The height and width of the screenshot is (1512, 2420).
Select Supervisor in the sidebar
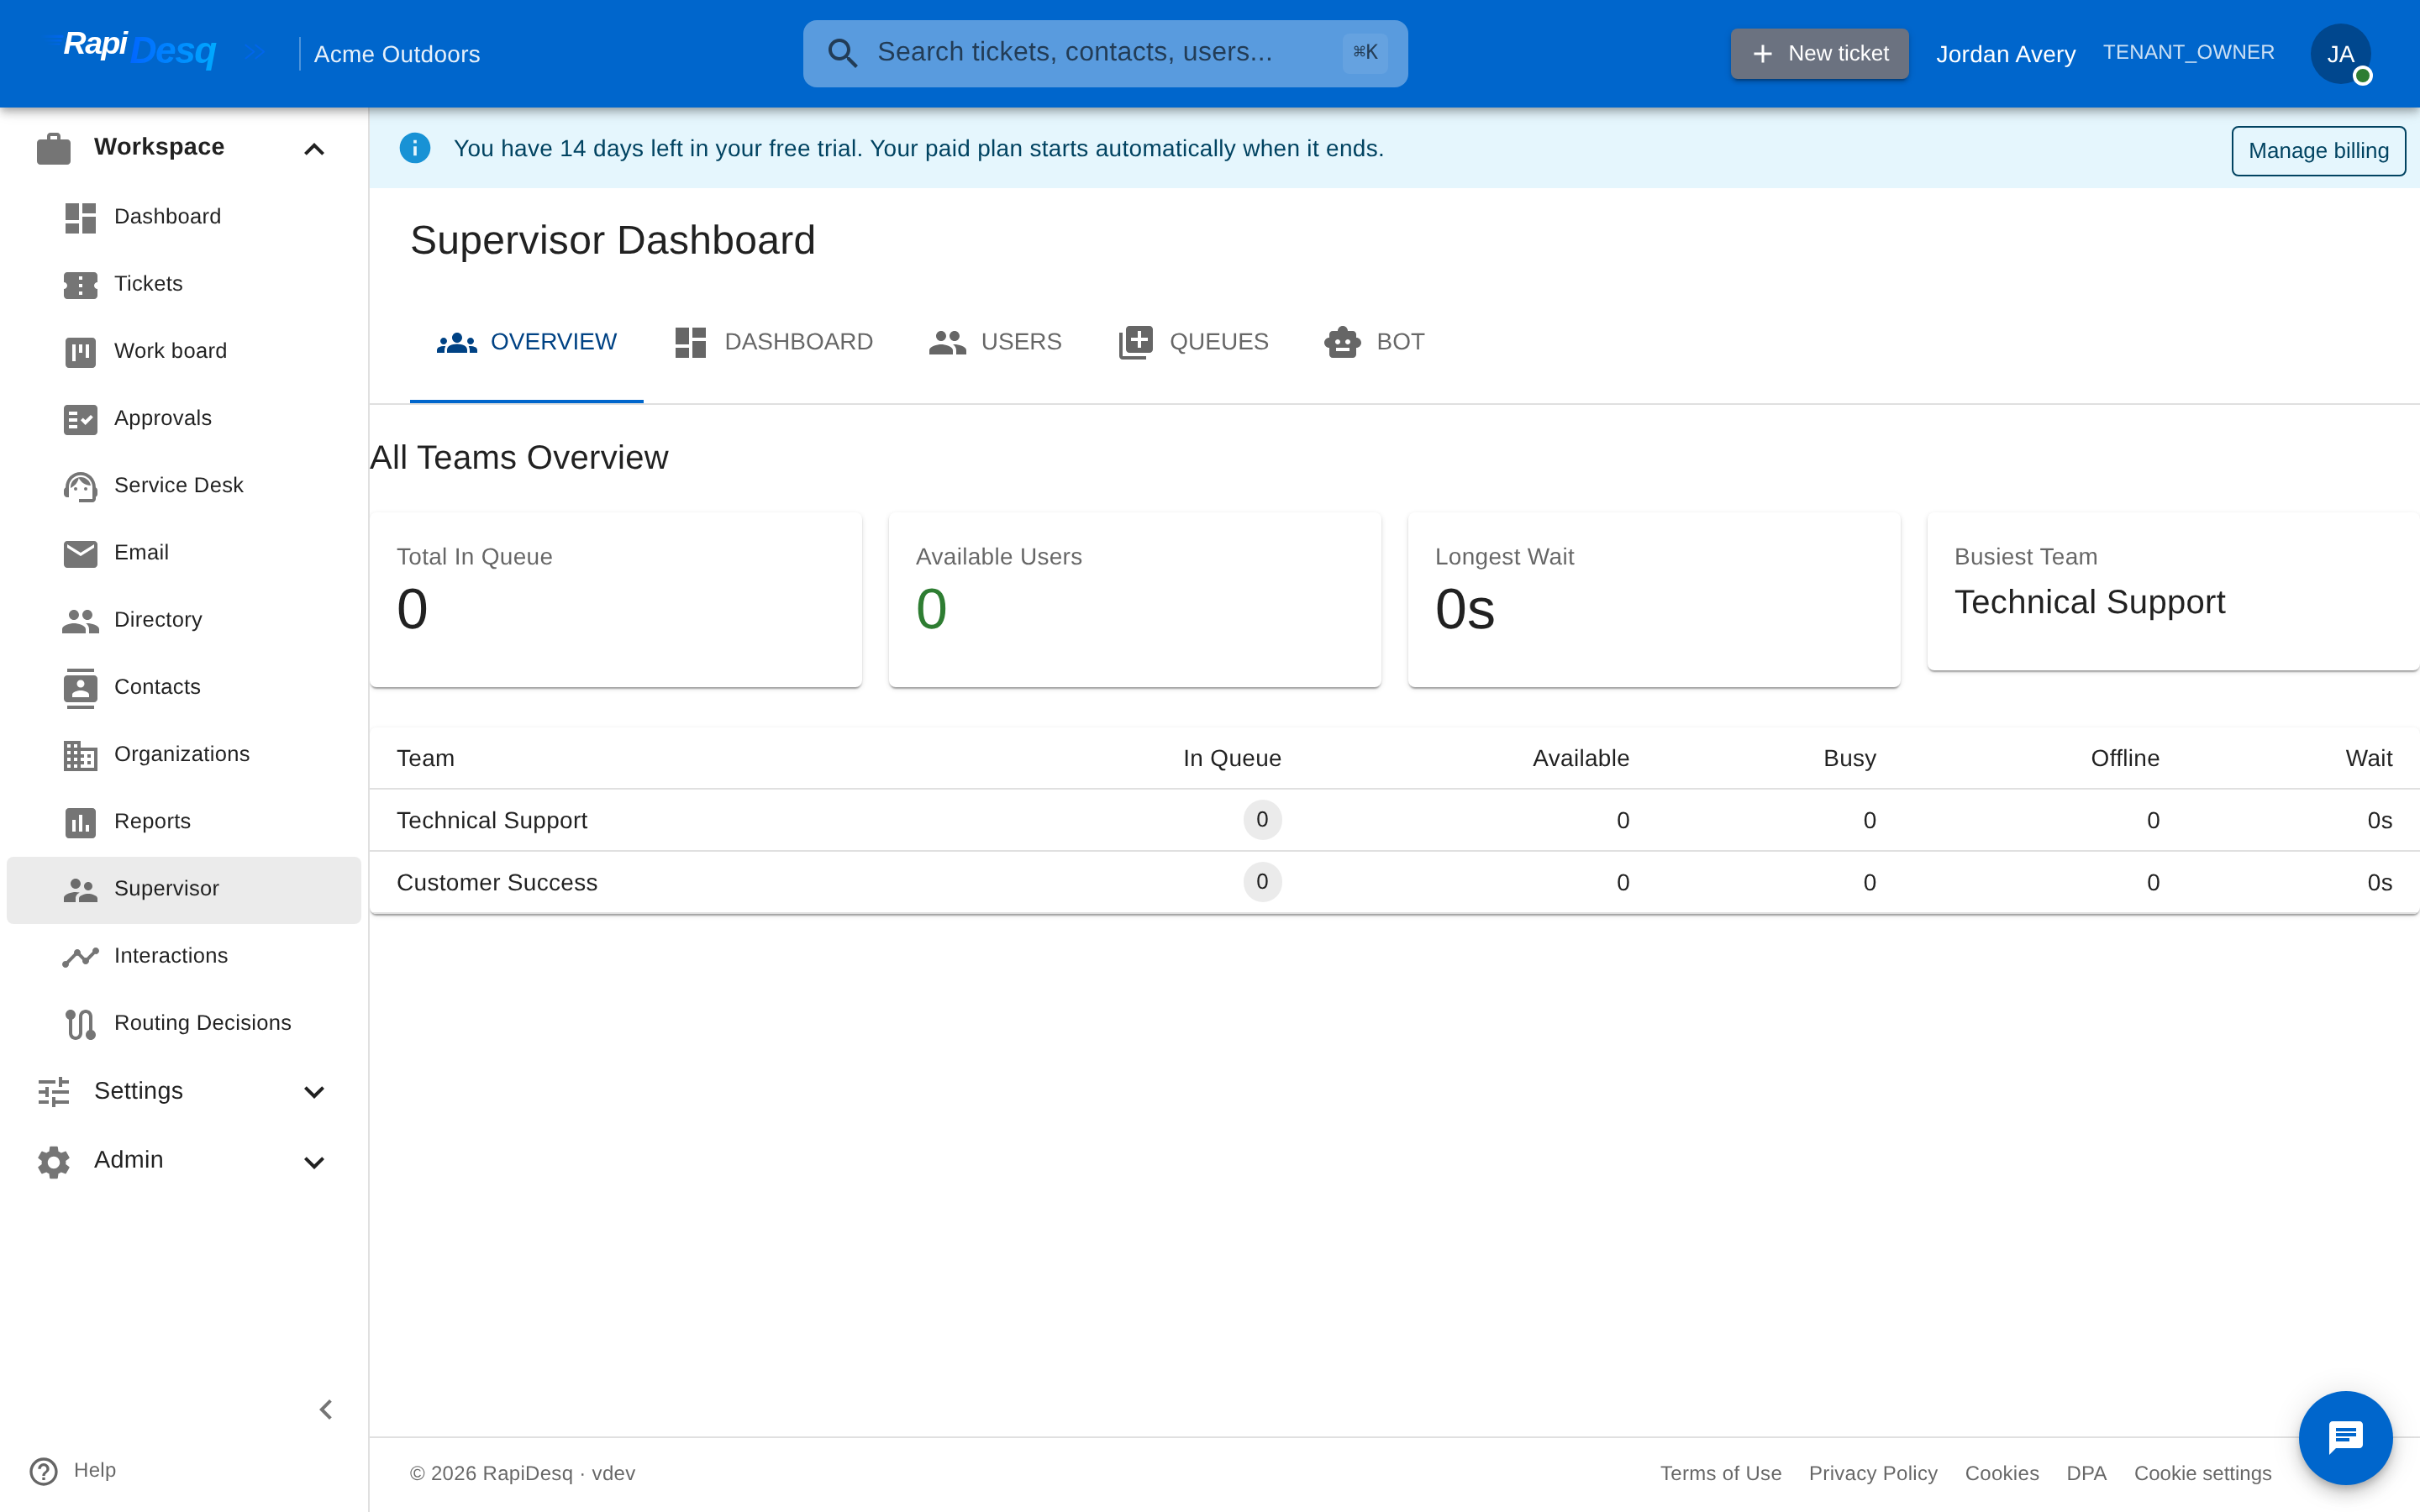coord(184,889)
